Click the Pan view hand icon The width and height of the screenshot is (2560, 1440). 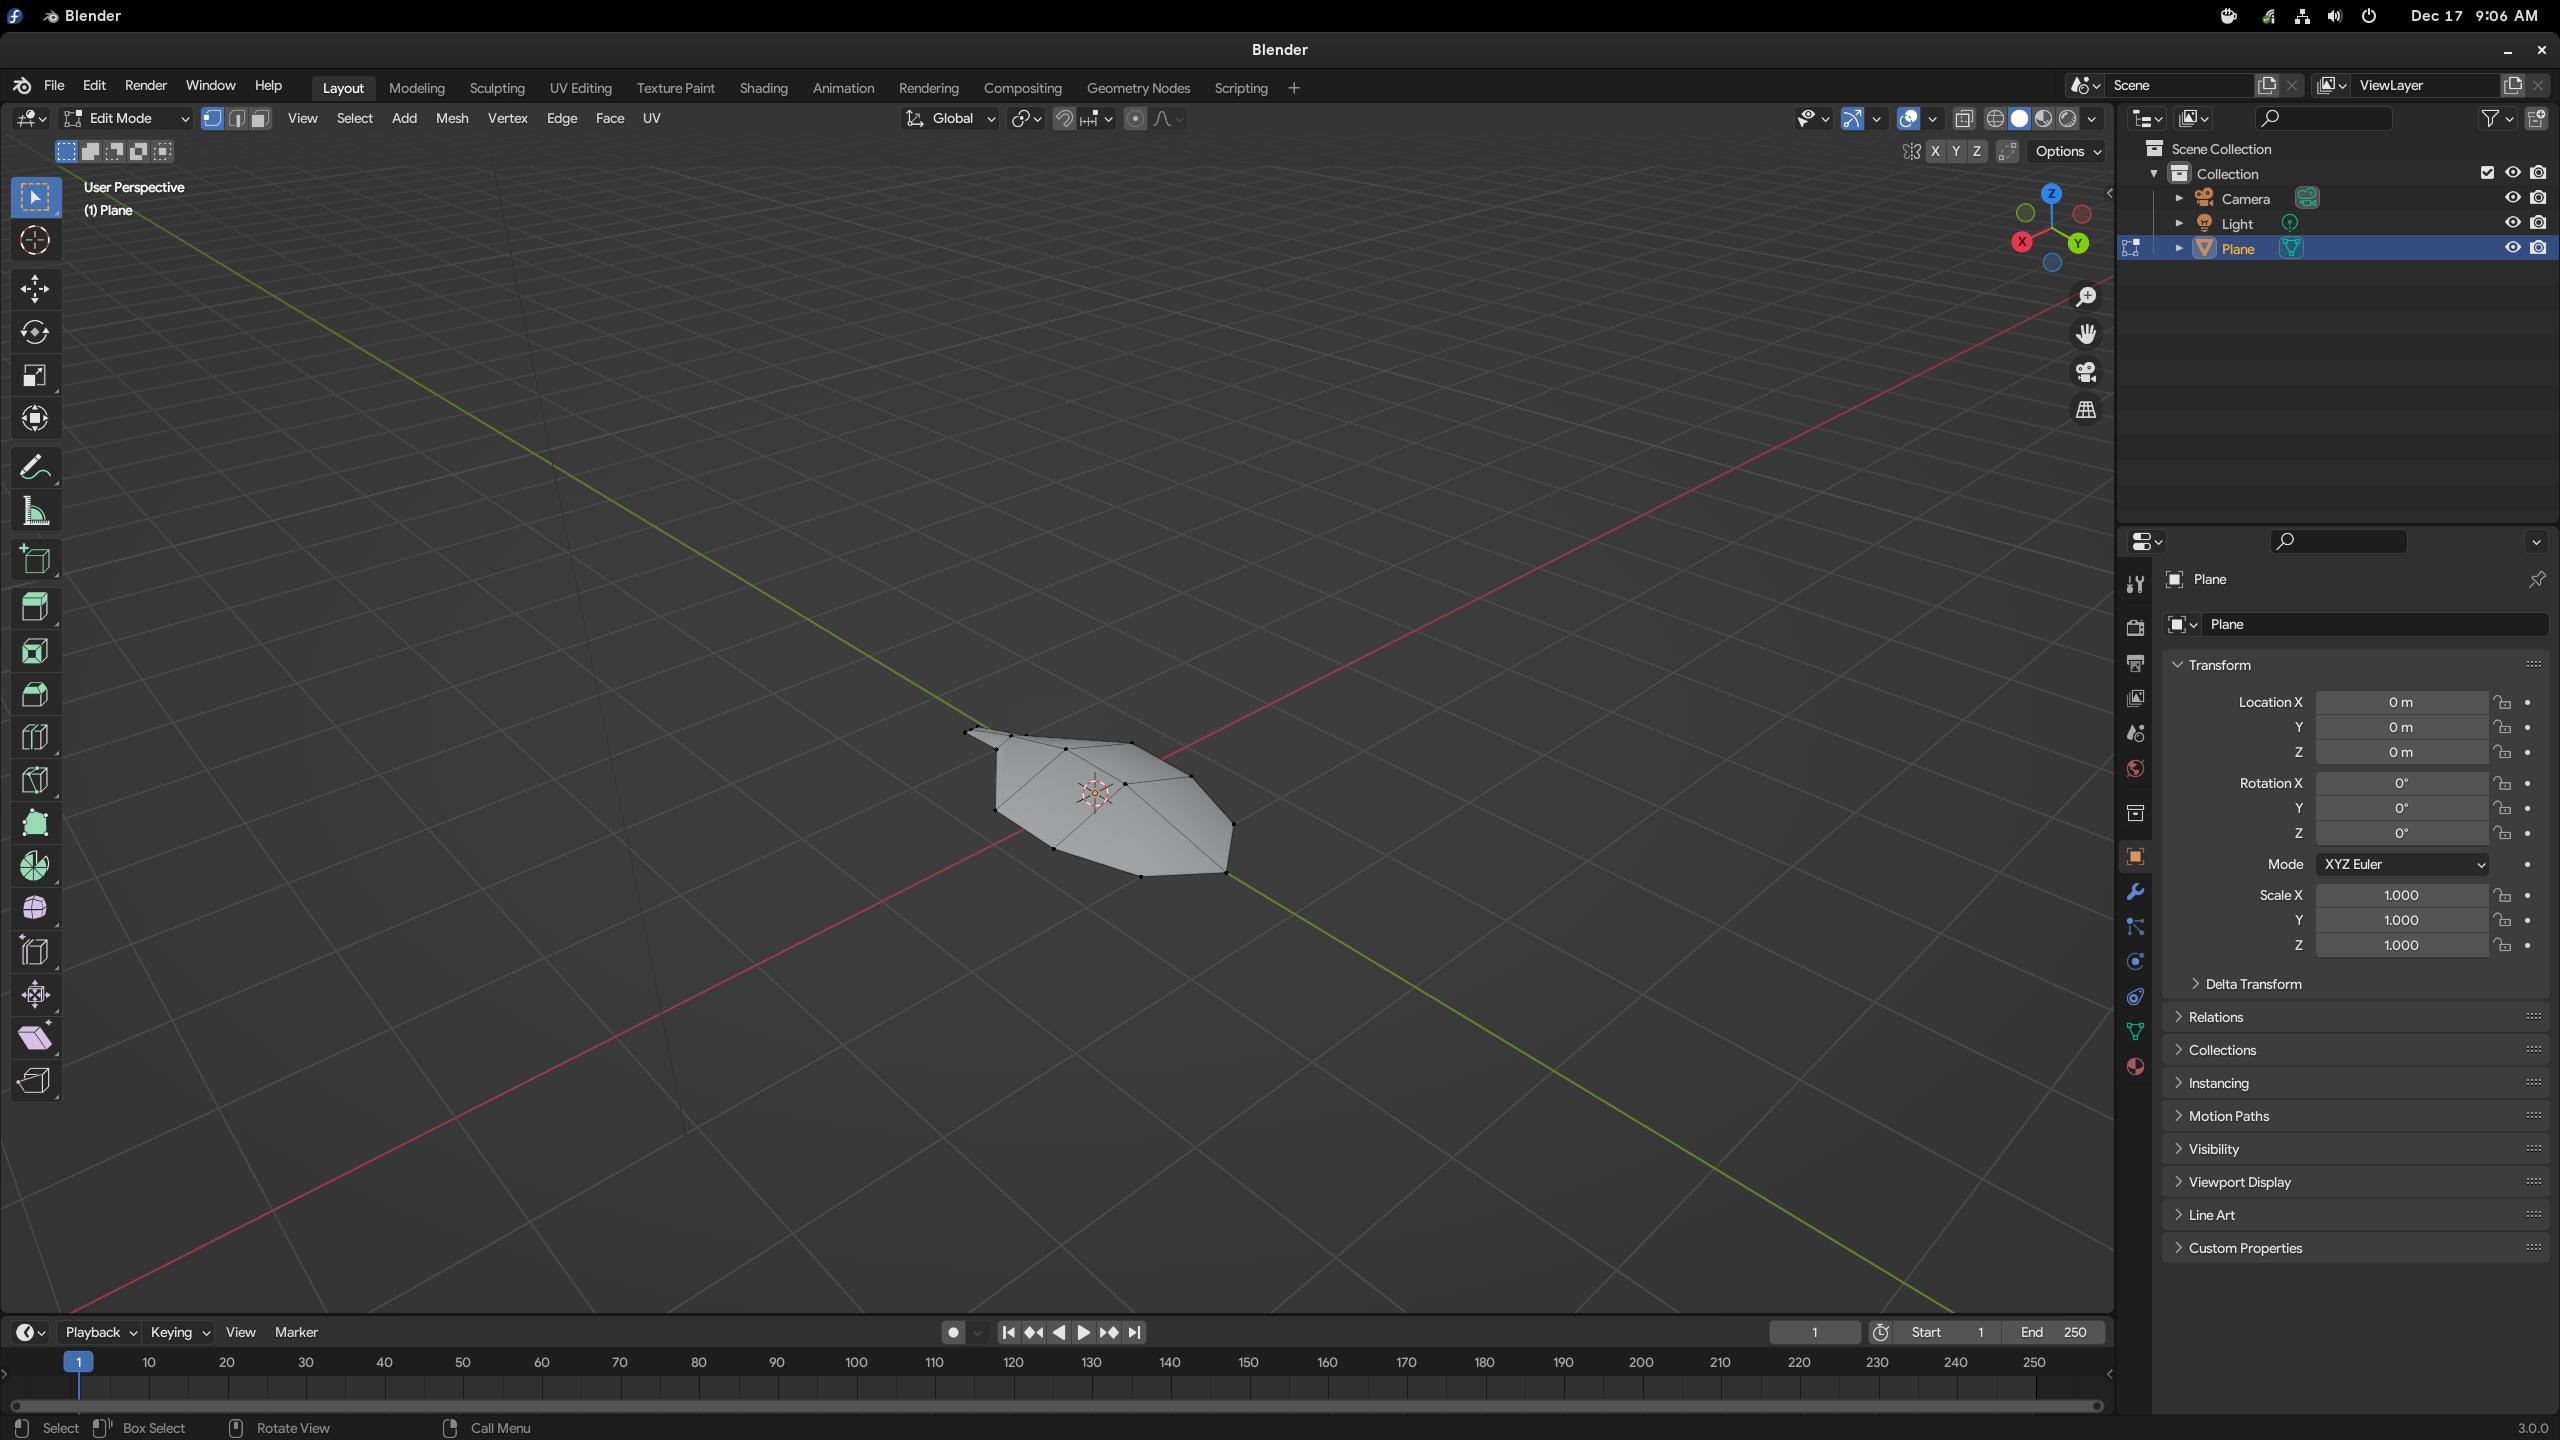2086,334
